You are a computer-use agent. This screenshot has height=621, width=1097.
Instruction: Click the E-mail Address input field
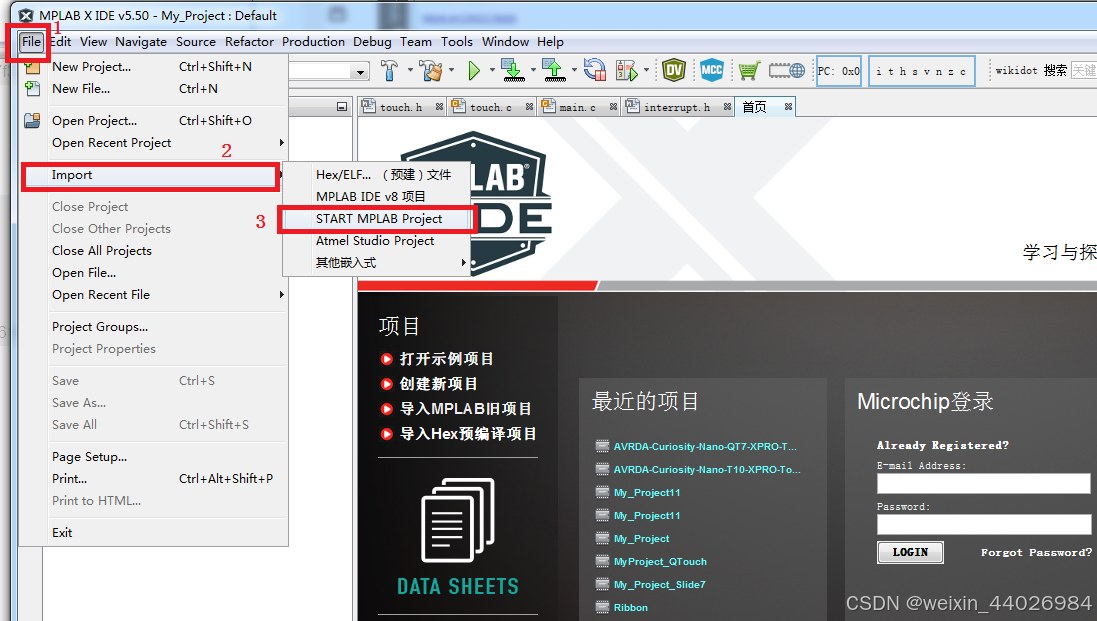[983, 483]
